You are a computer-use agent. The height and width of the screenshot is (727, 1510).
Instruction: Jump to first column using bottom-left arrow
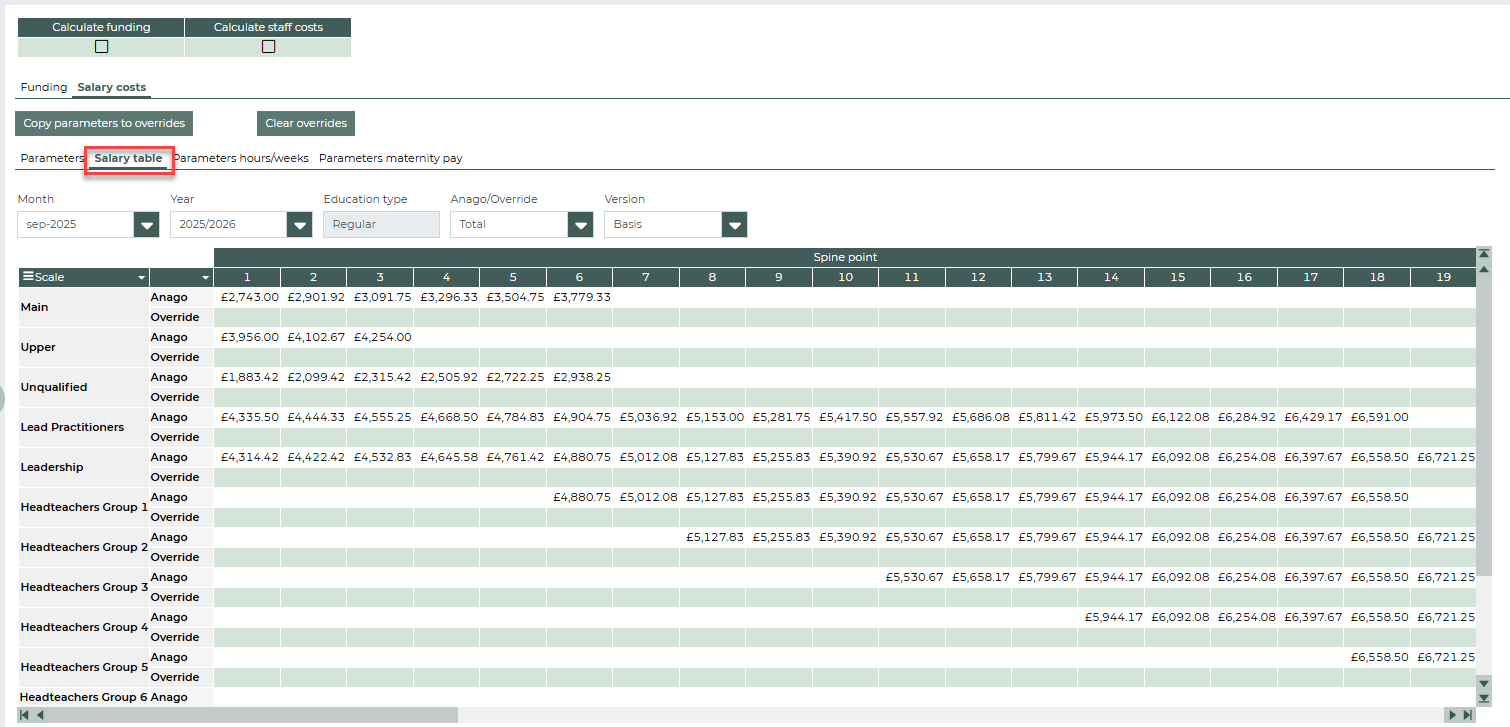tap(25, 715)
